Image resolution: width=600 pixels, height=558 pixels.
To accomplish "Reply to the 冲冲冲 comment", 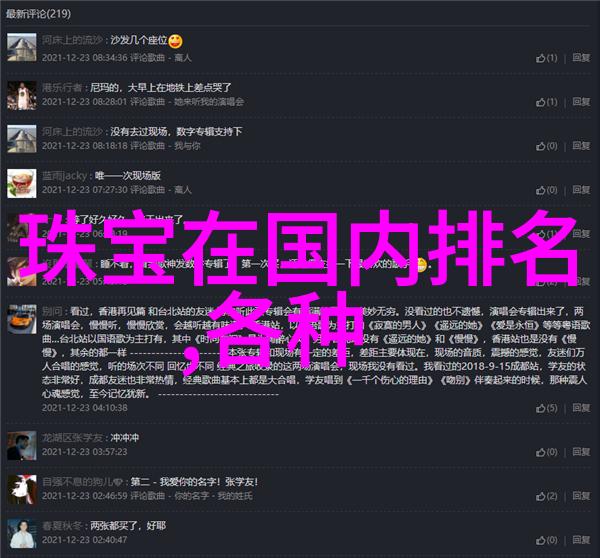I will coord(581,452).
